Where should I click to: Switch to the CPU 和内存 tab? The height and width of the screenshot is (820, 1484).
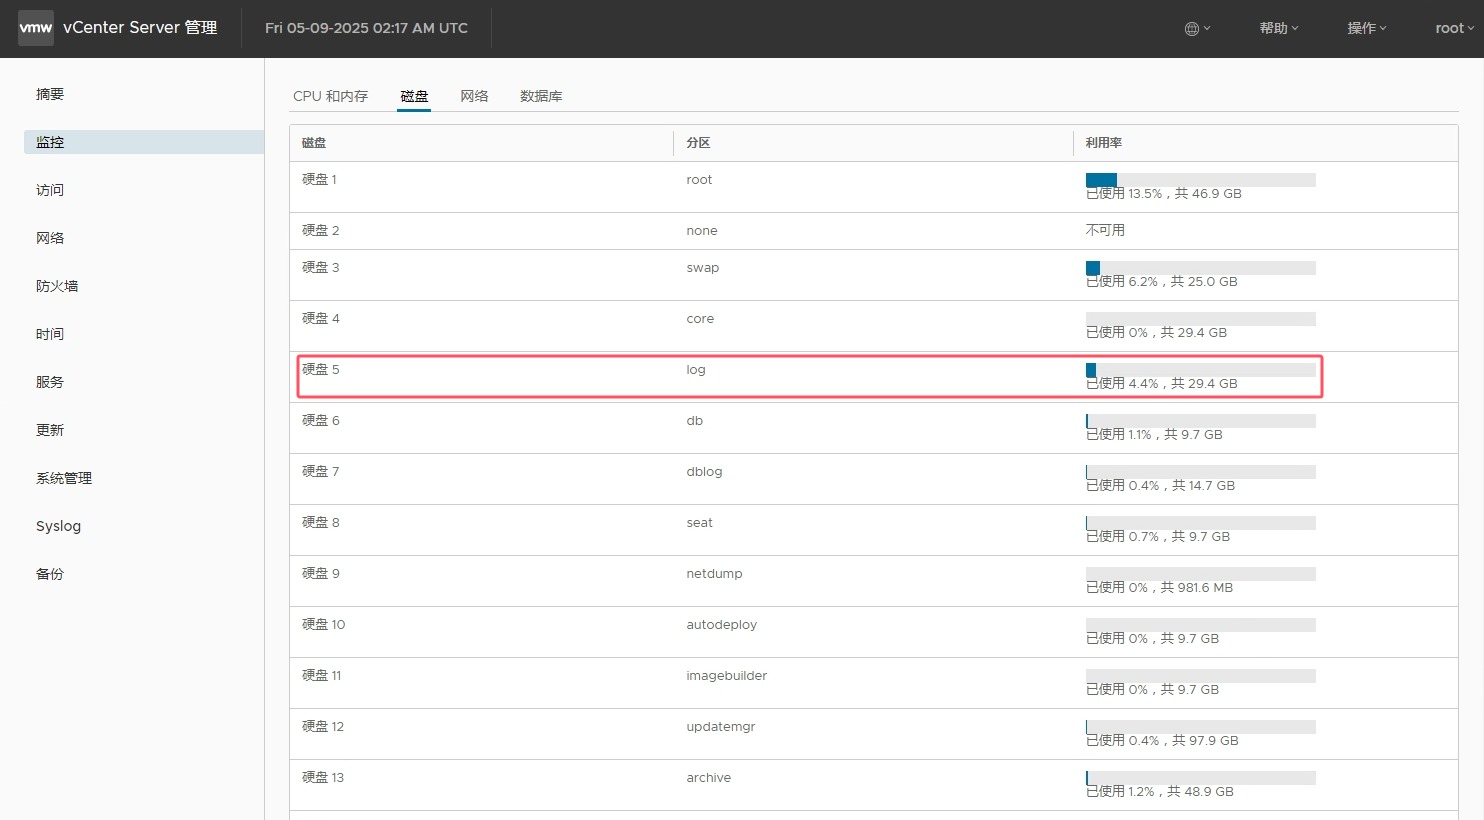click(x=330, y=96)
